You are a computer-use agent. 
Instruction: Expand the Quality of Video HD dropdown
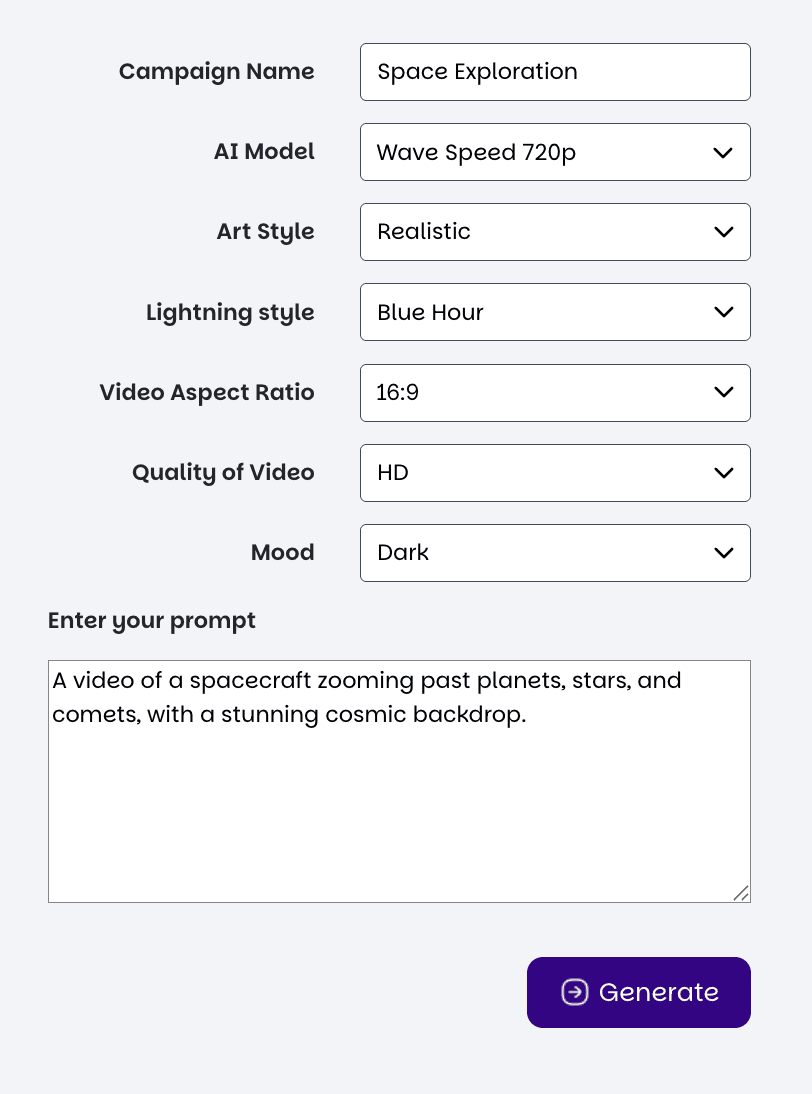pos(555,473)
